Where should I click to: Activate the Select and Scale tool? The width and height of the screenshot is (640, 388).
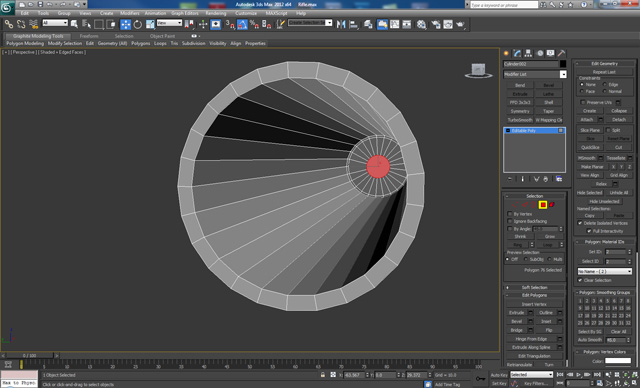150,24
